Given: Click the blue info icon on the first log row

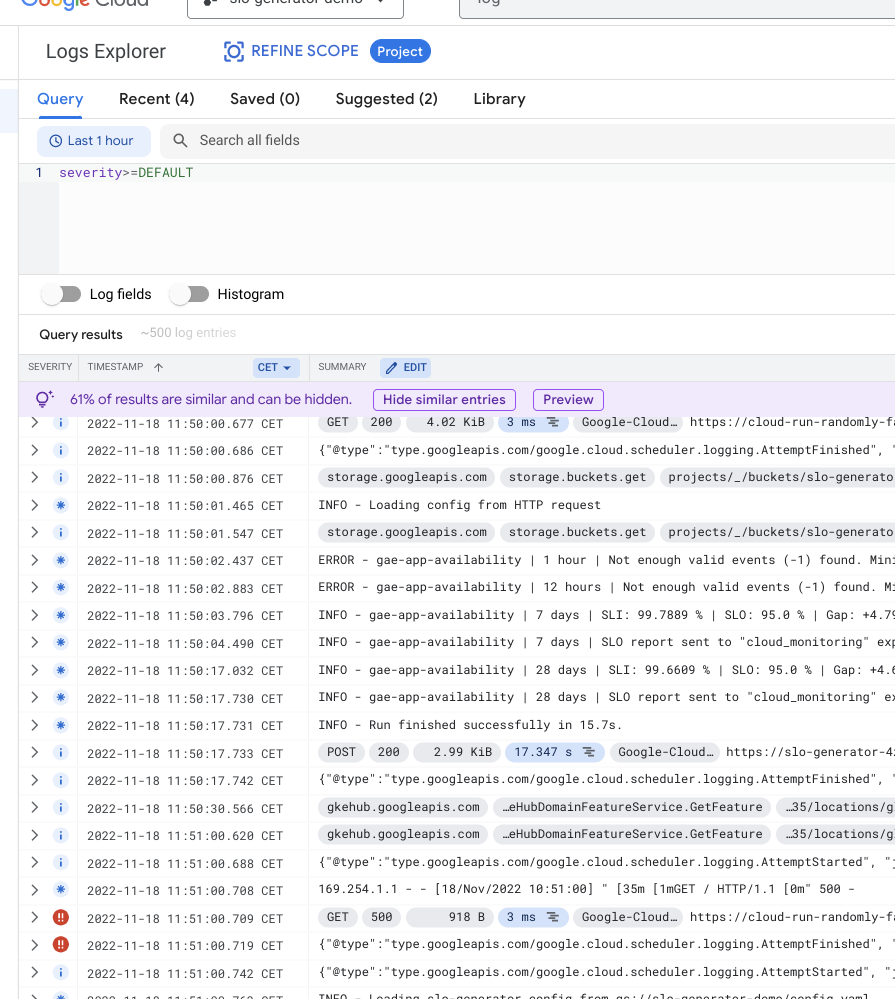Looking at the screenshot, I should point(60,422).
